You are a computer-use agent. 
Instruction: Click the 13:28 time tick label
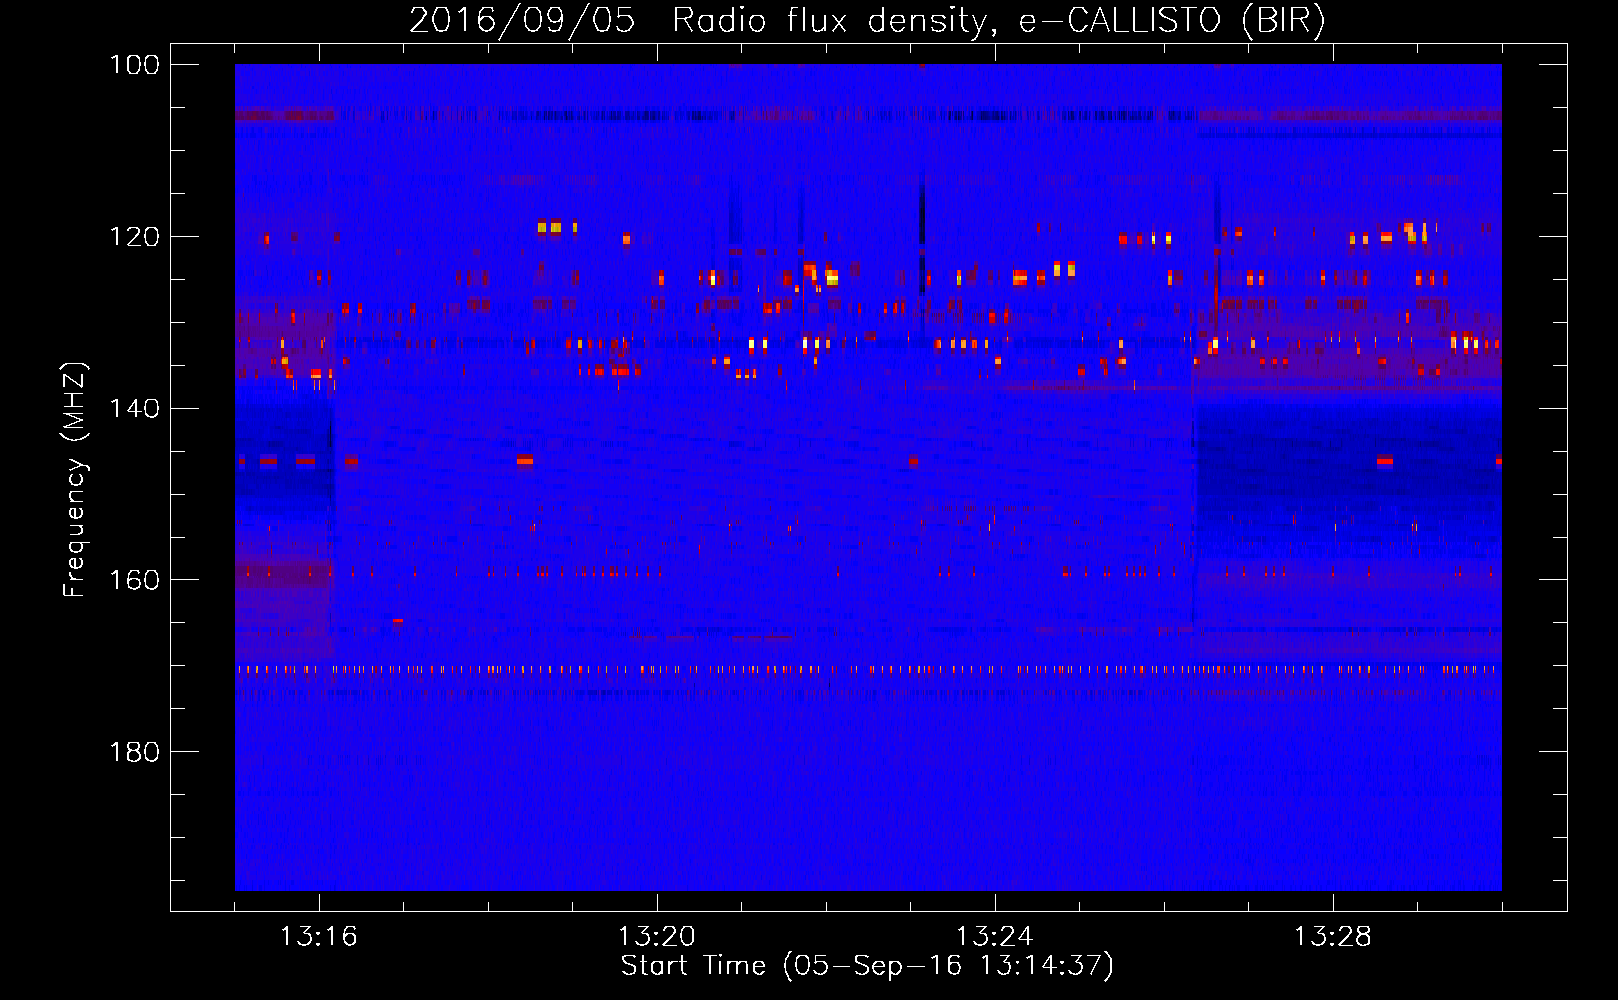point(1332,937)
